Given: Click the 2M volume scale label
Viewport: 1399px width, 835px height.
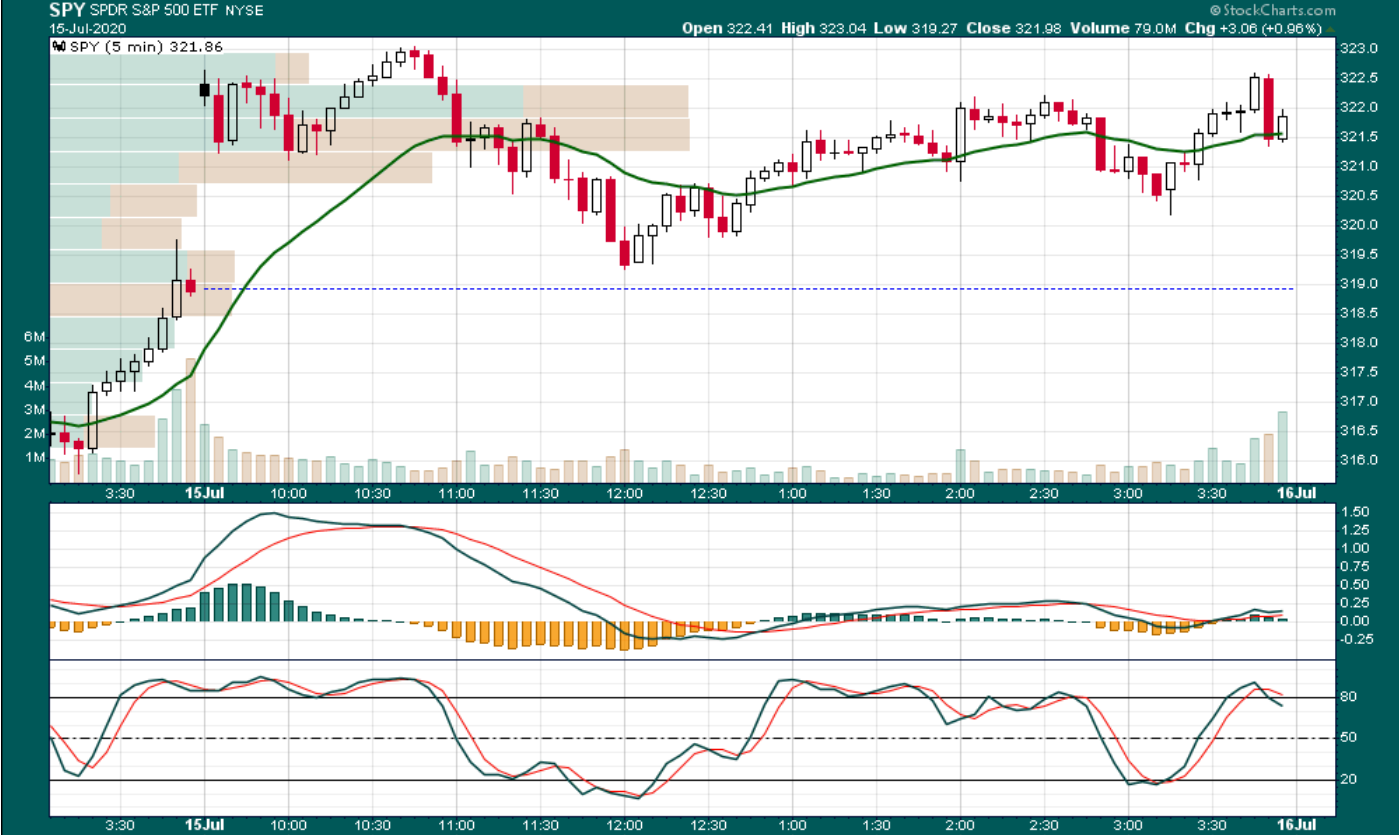Looking at the screenshot, I should point(35,434).
